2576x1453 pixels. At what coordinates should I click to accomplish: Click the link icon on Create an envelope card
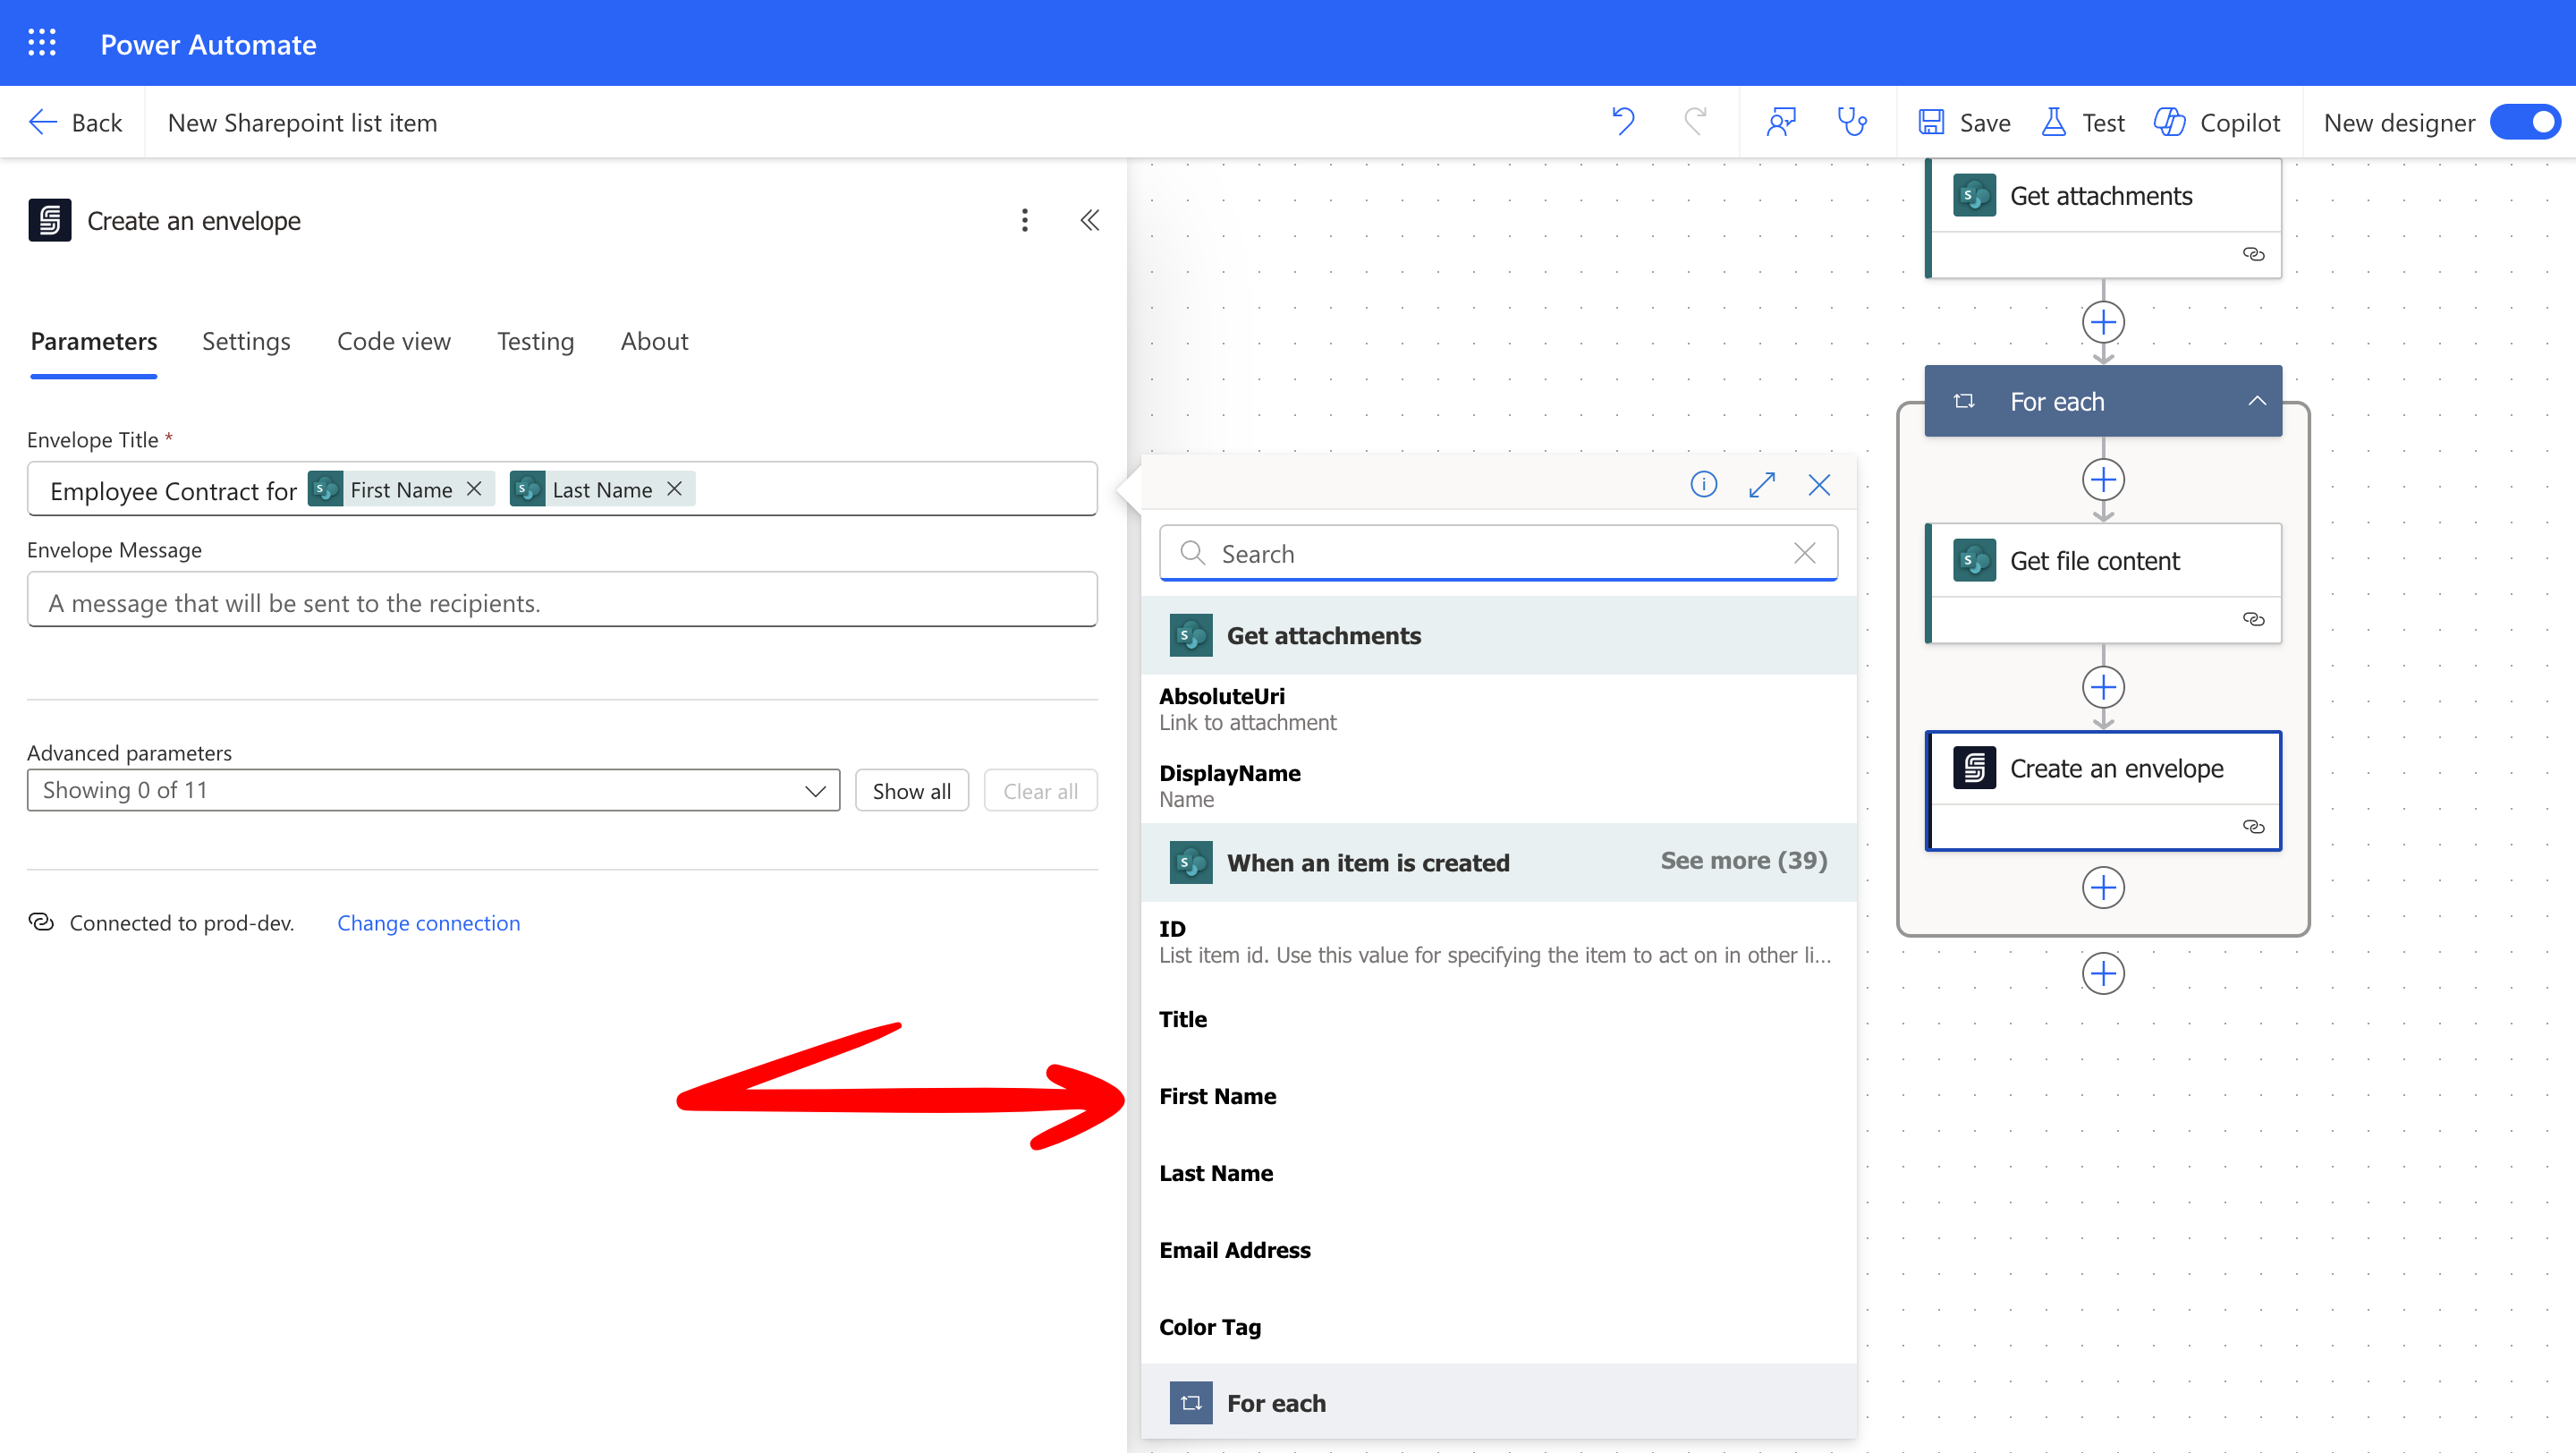point(2255,827)
